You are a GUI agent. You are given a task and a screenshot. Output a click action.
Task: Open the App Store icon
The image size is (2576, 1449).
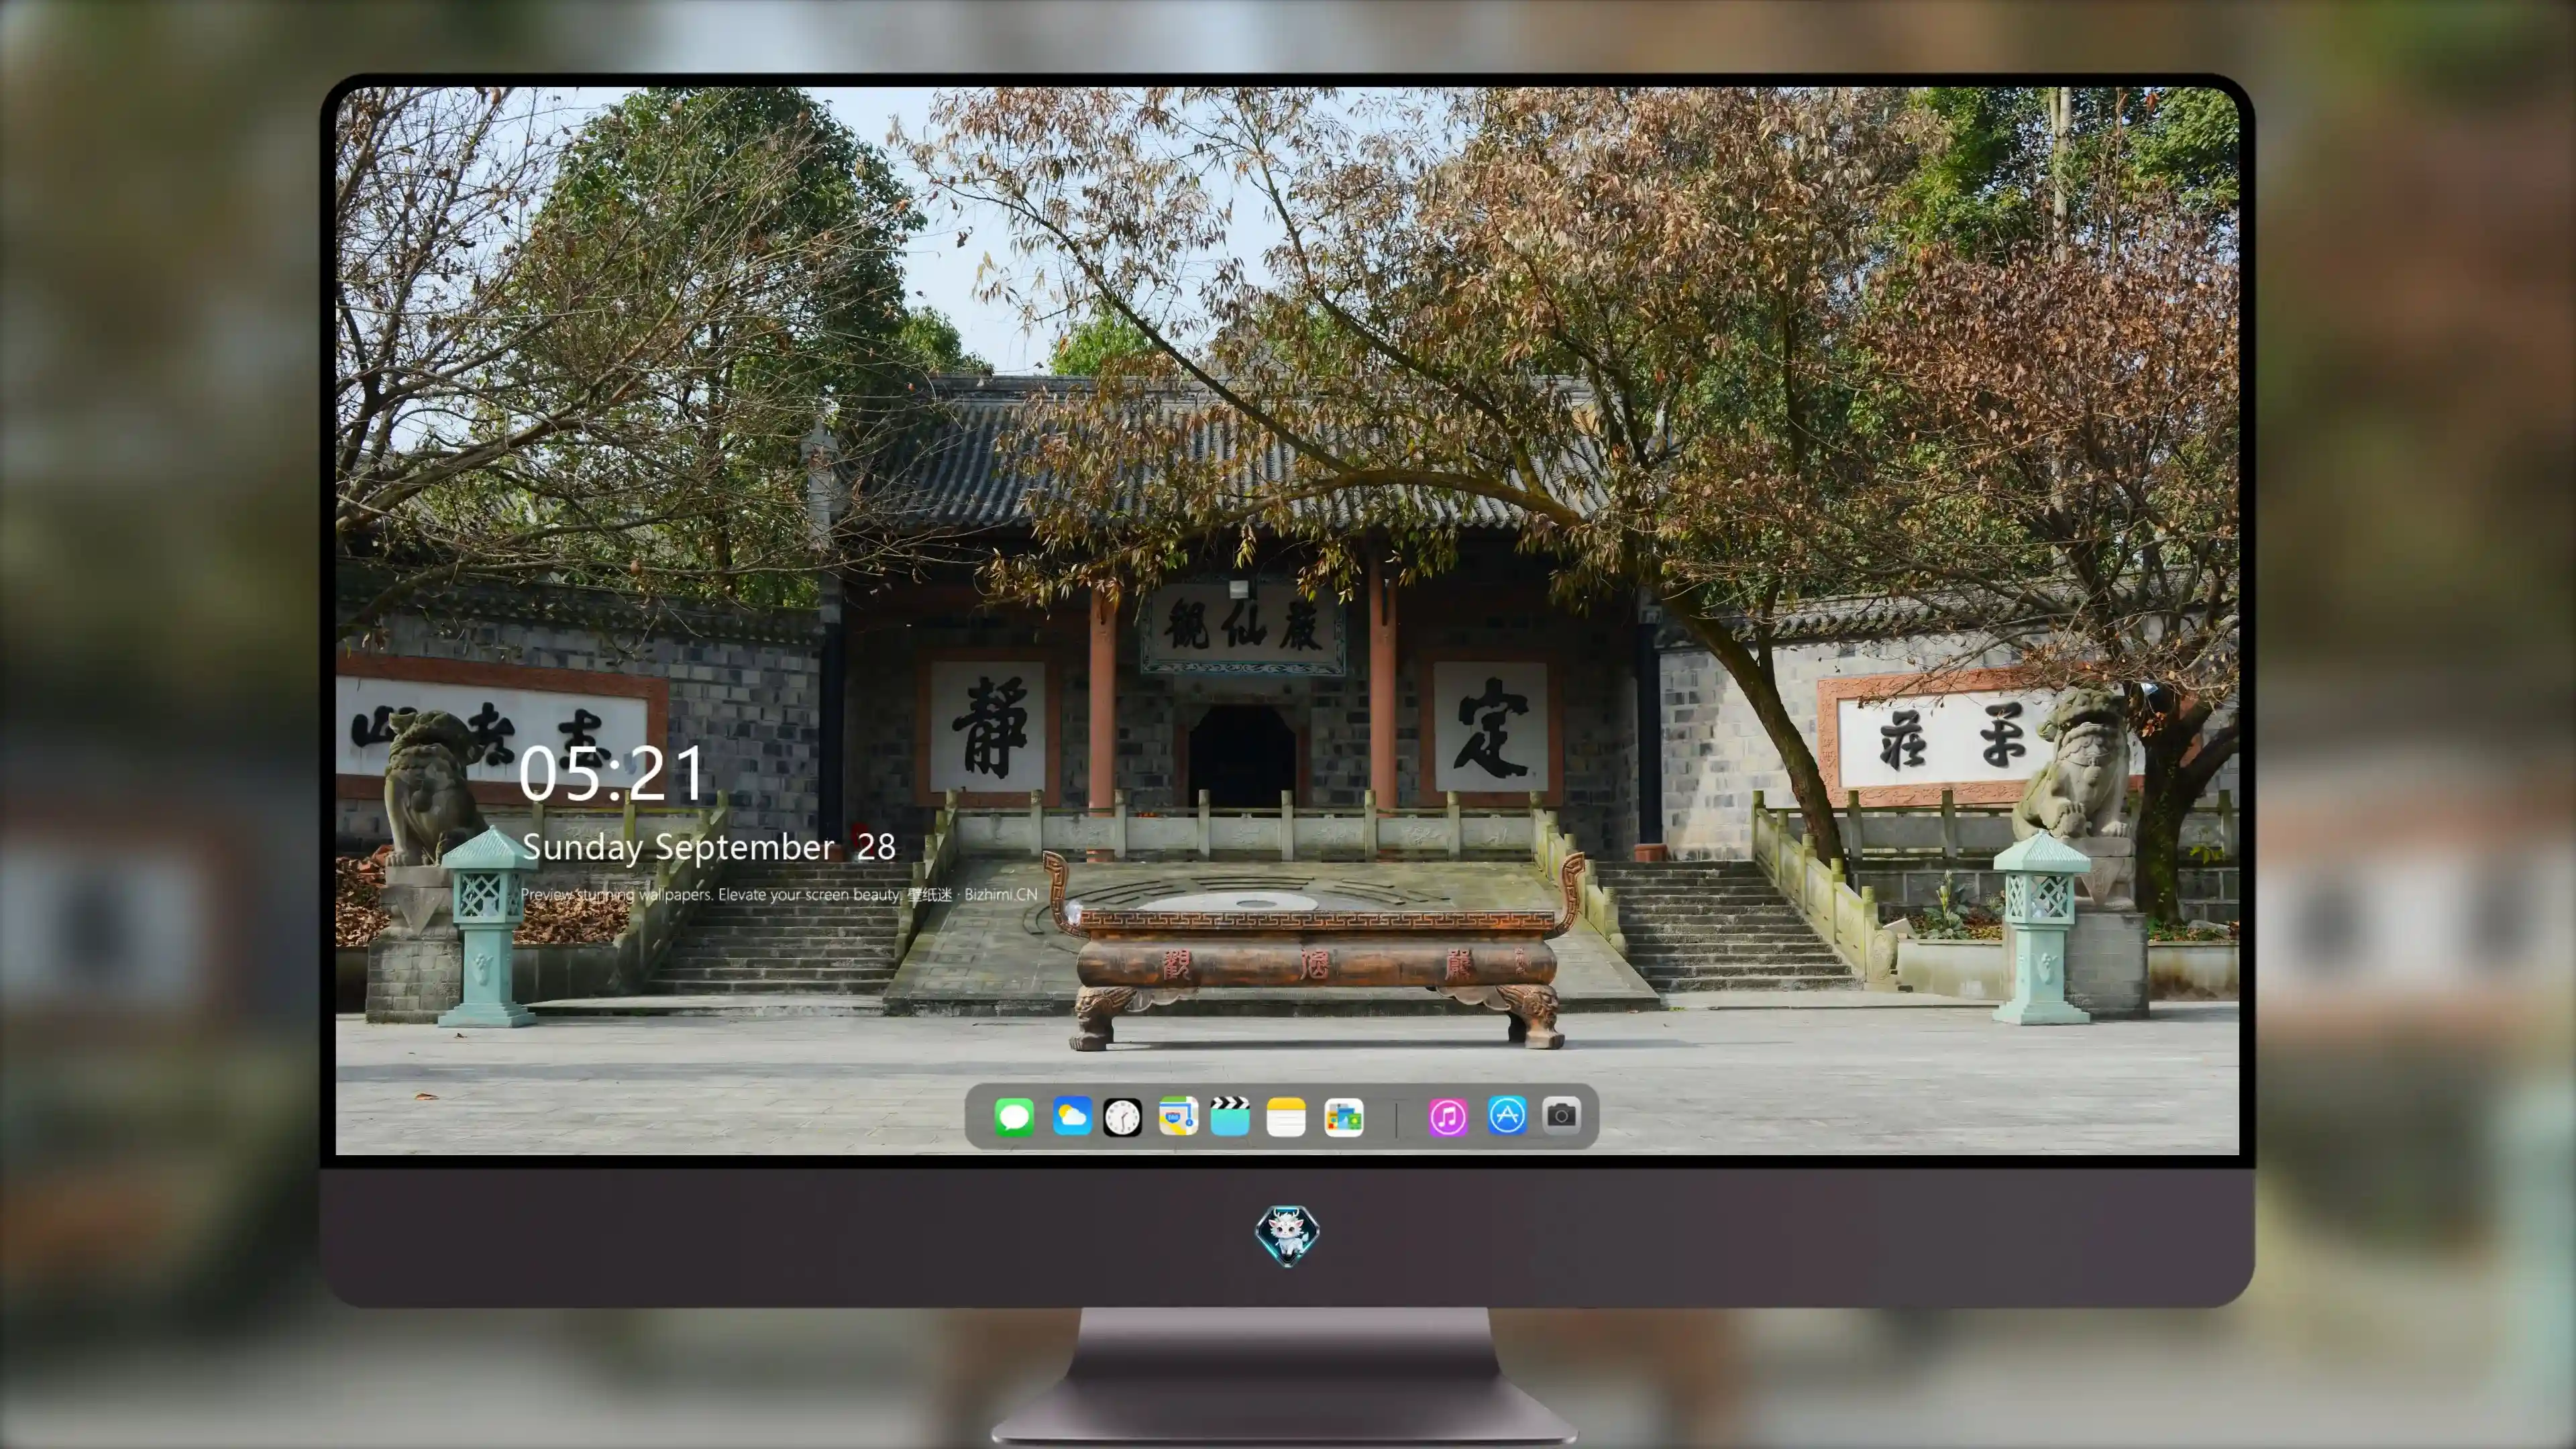(1507, 1115)
